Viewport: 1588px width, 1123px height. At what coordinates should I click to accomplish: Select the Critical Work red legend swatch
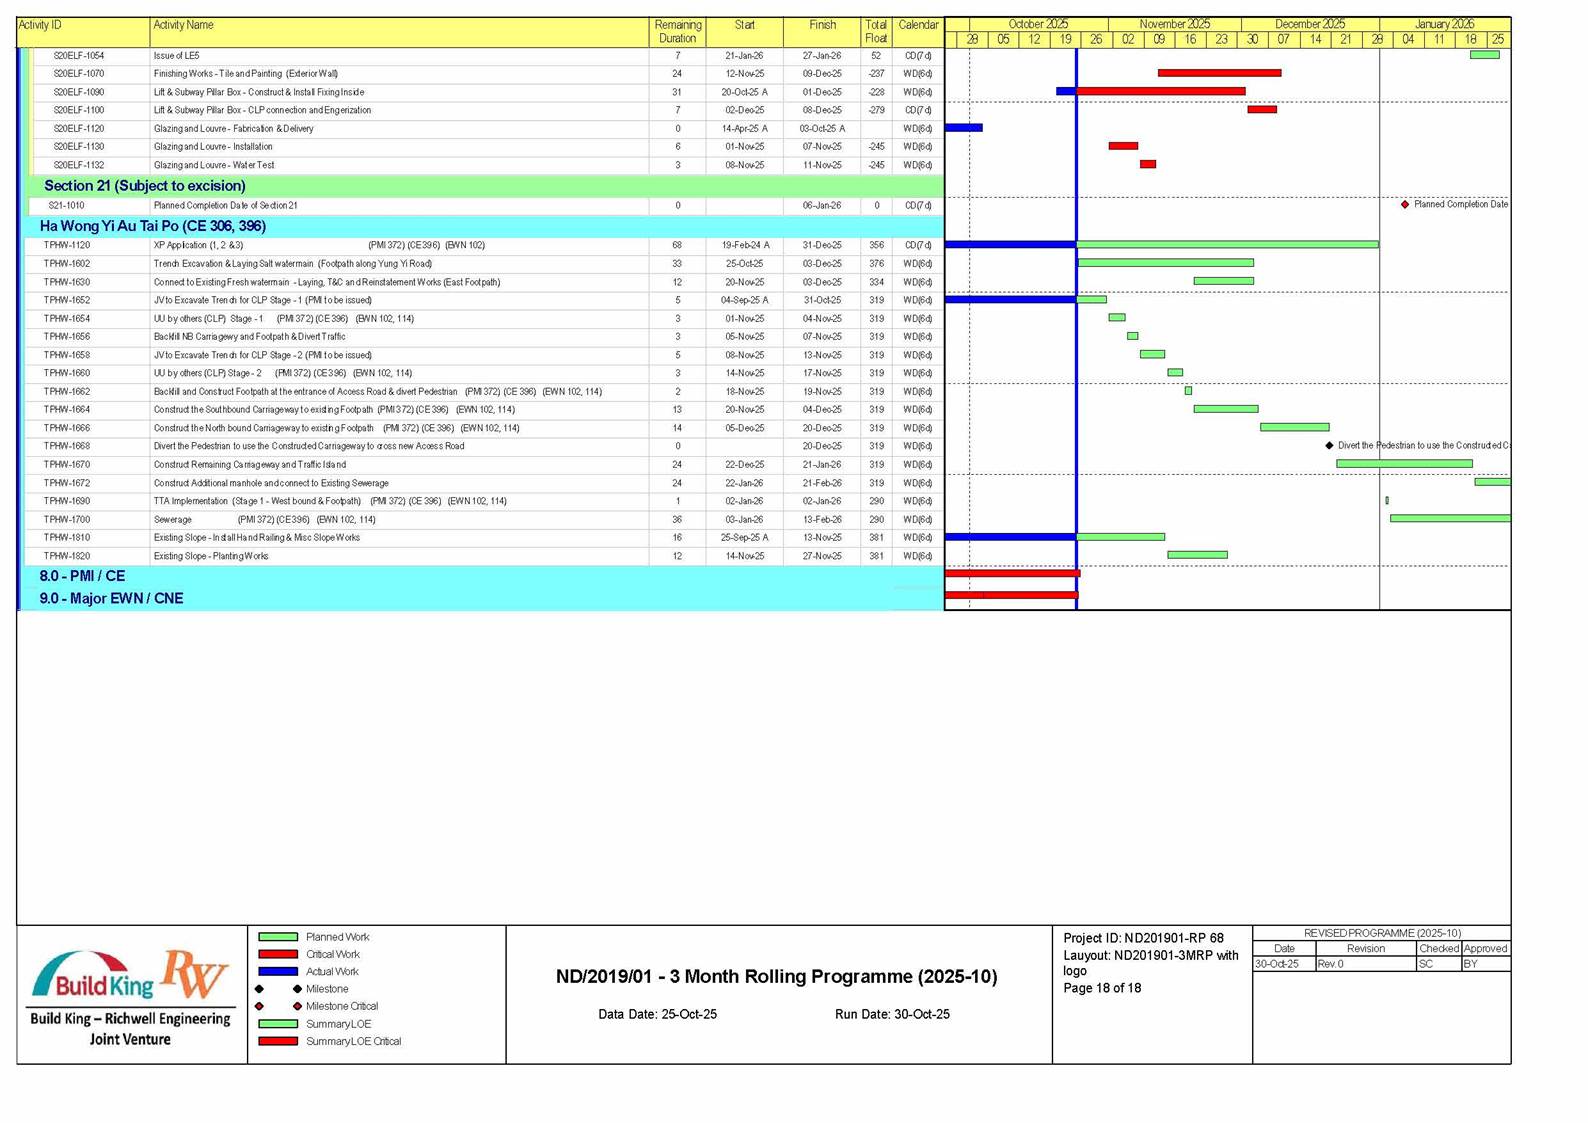(x=278, y=954)
